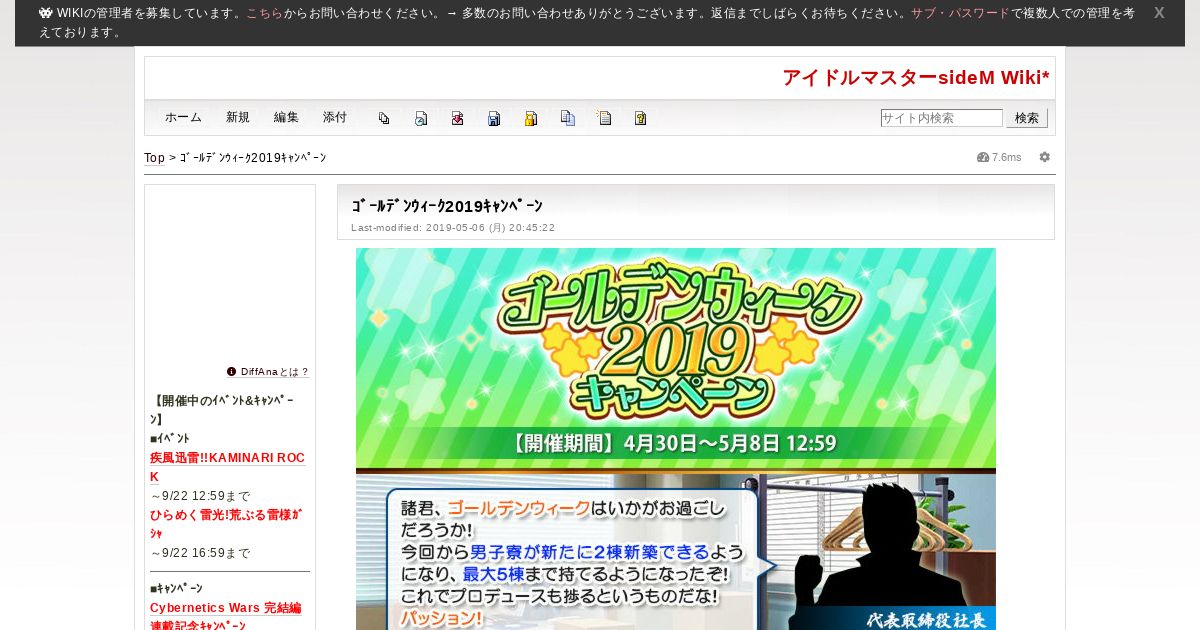Open the ホーム menu item
This screenshot has width=1200, height=630.
click(x=183, y=118)
